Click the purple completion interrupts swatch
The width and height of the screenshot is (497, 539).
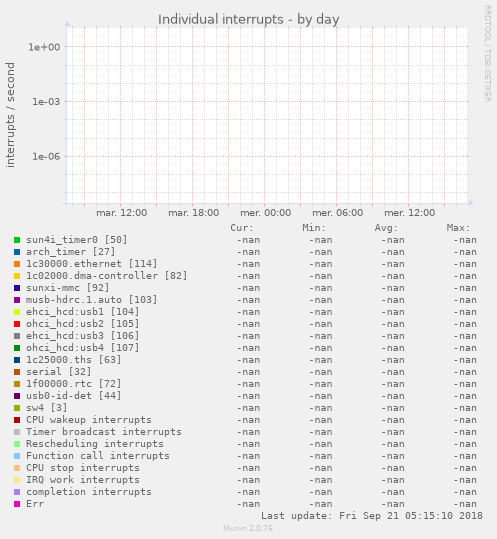tap(17, 492)
